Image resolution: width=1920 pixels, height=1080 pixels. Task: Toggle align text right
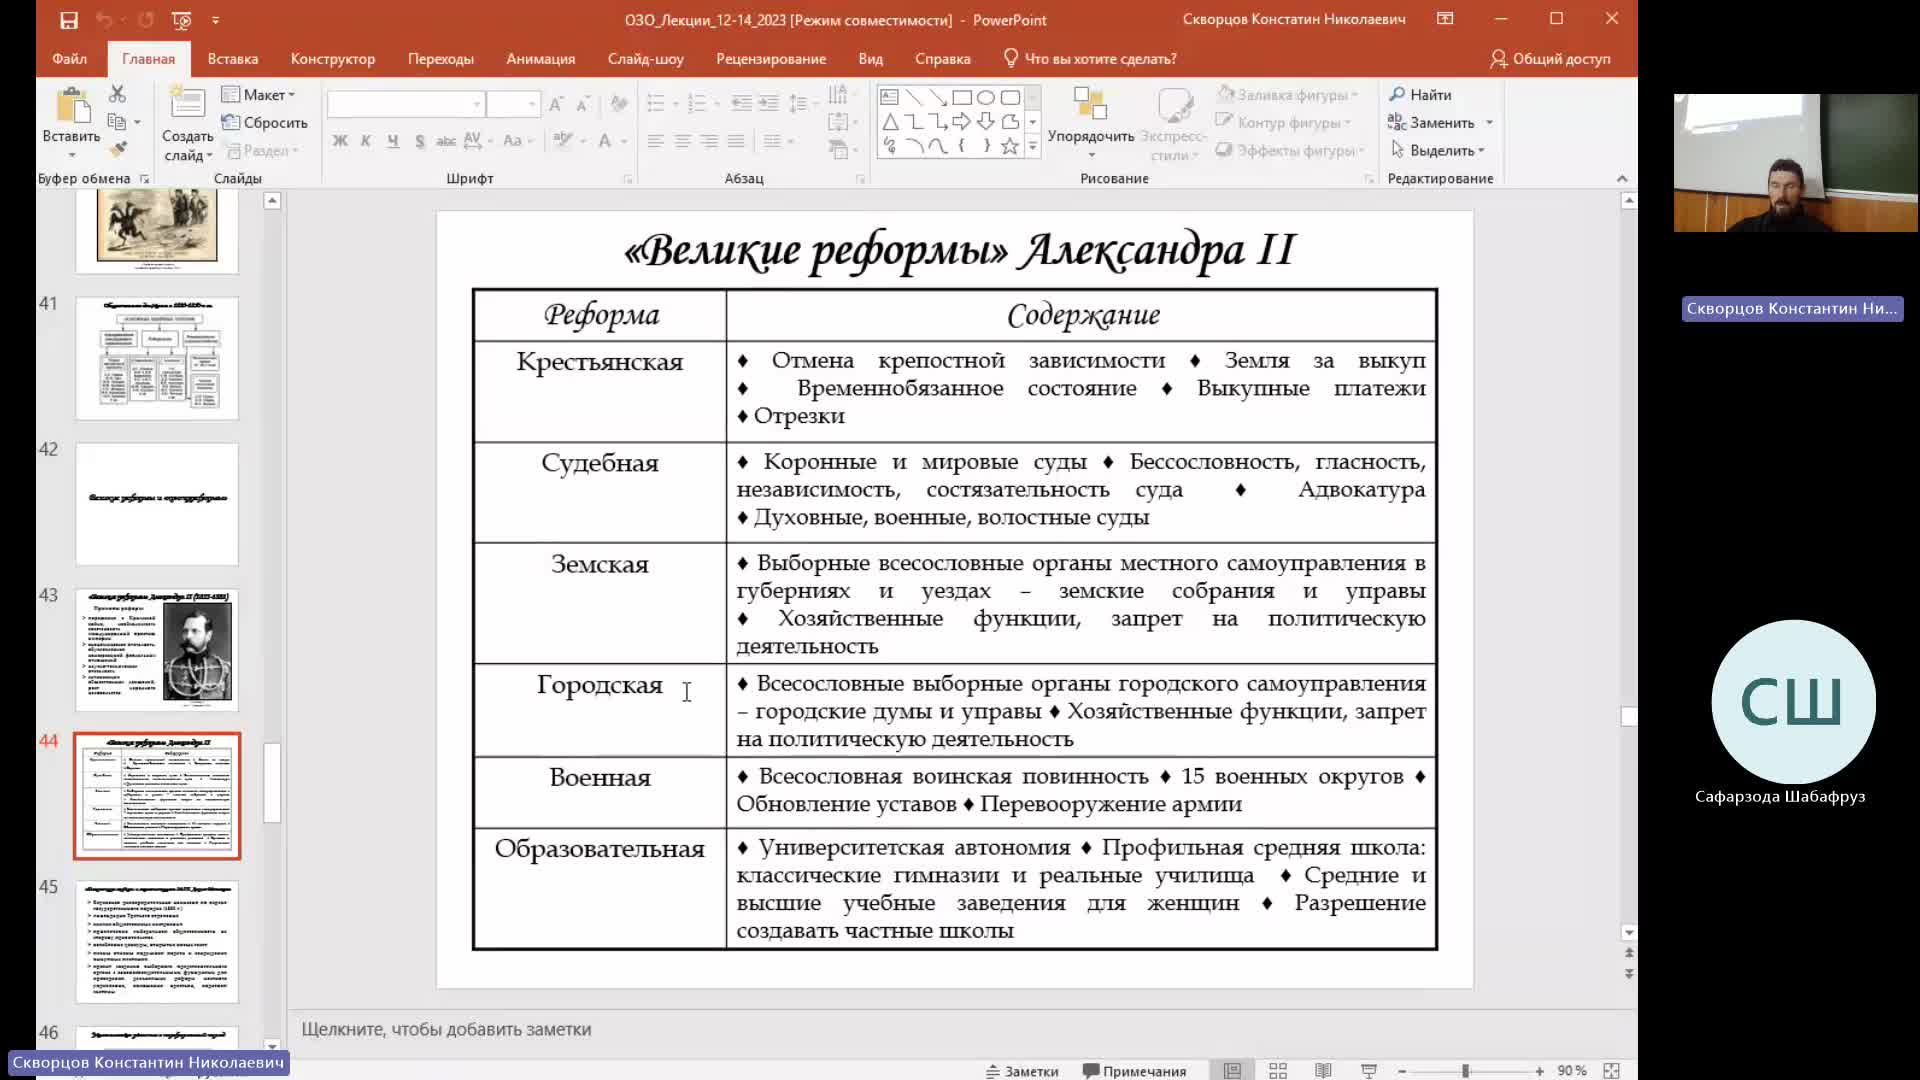(709, 141)
